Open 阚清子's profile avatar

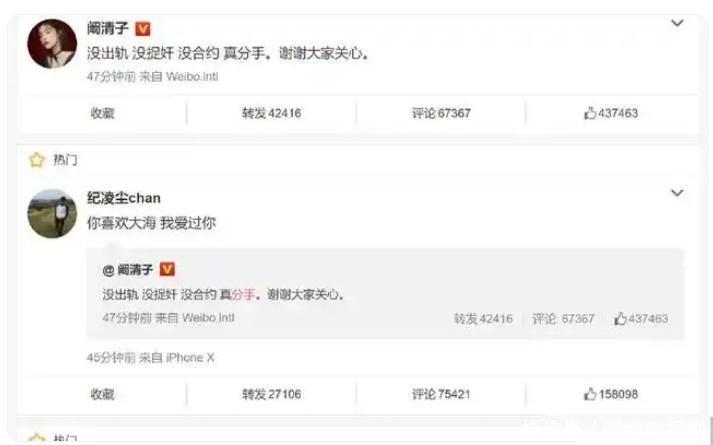[x=52, y=44]
